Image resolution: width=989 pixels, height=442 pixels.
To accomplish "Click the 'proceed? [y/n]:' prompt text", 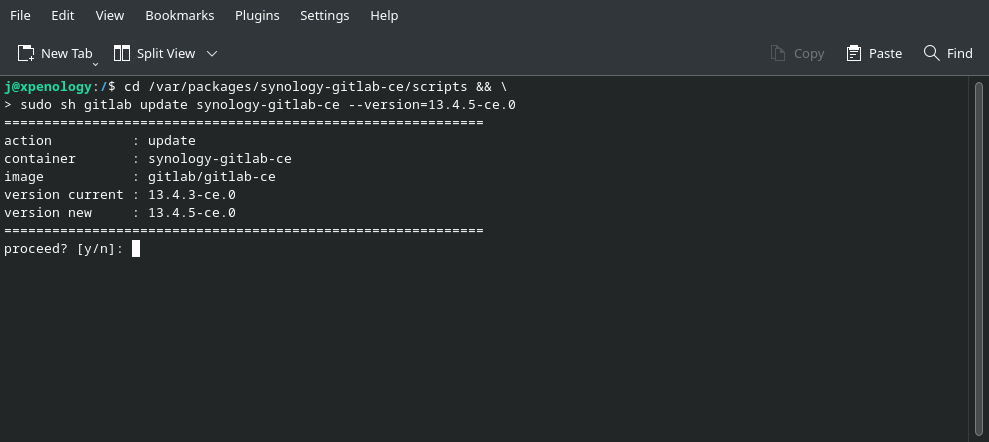I will [64, 249].
